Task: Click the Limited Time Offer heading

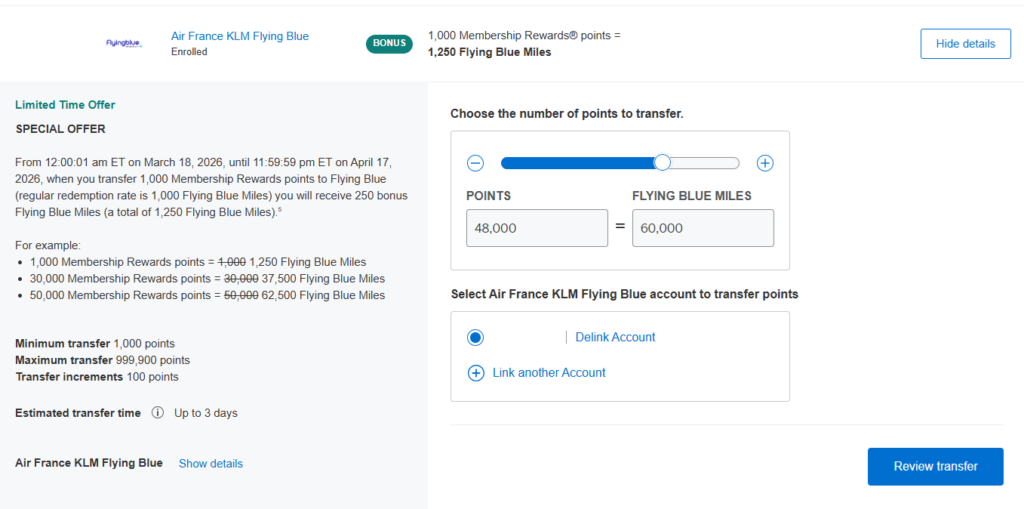Action: pos(65,105)
